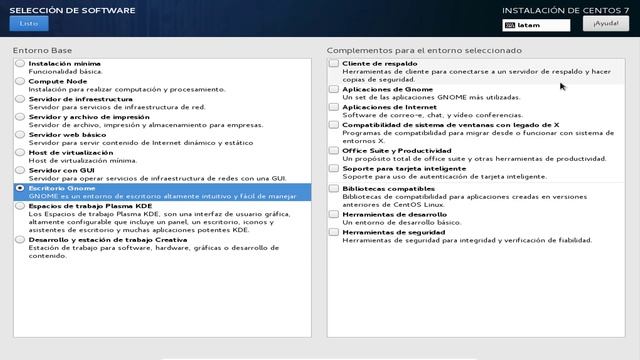Click 'Programas de compatibilidad para migrar' description

tap(478, 137)
